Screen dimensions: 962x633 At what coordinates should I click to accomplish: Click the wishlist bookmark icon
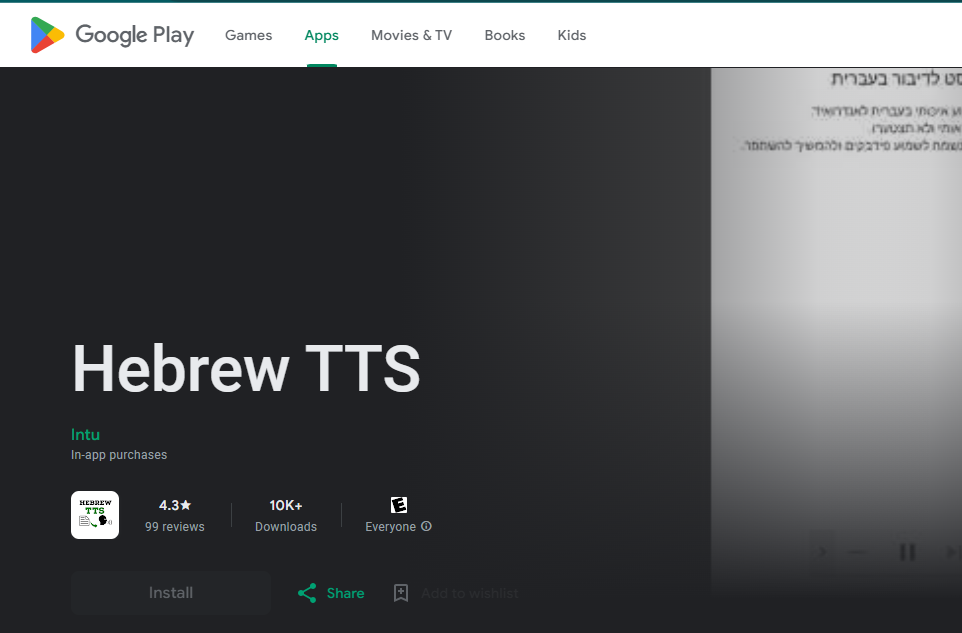click(401, 593)
